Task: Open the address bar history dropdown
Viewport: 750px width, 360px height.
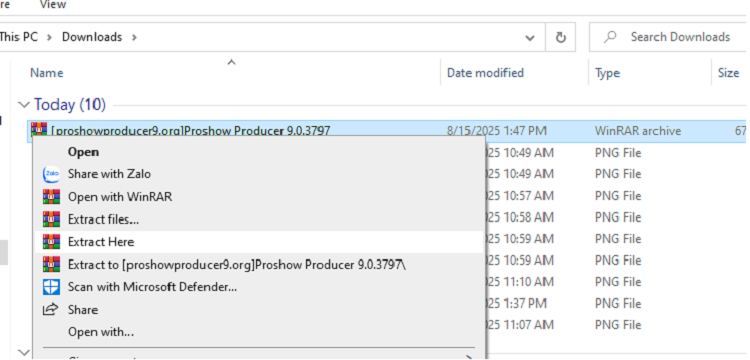Action: pyautogui.click(x=530, y=37)
